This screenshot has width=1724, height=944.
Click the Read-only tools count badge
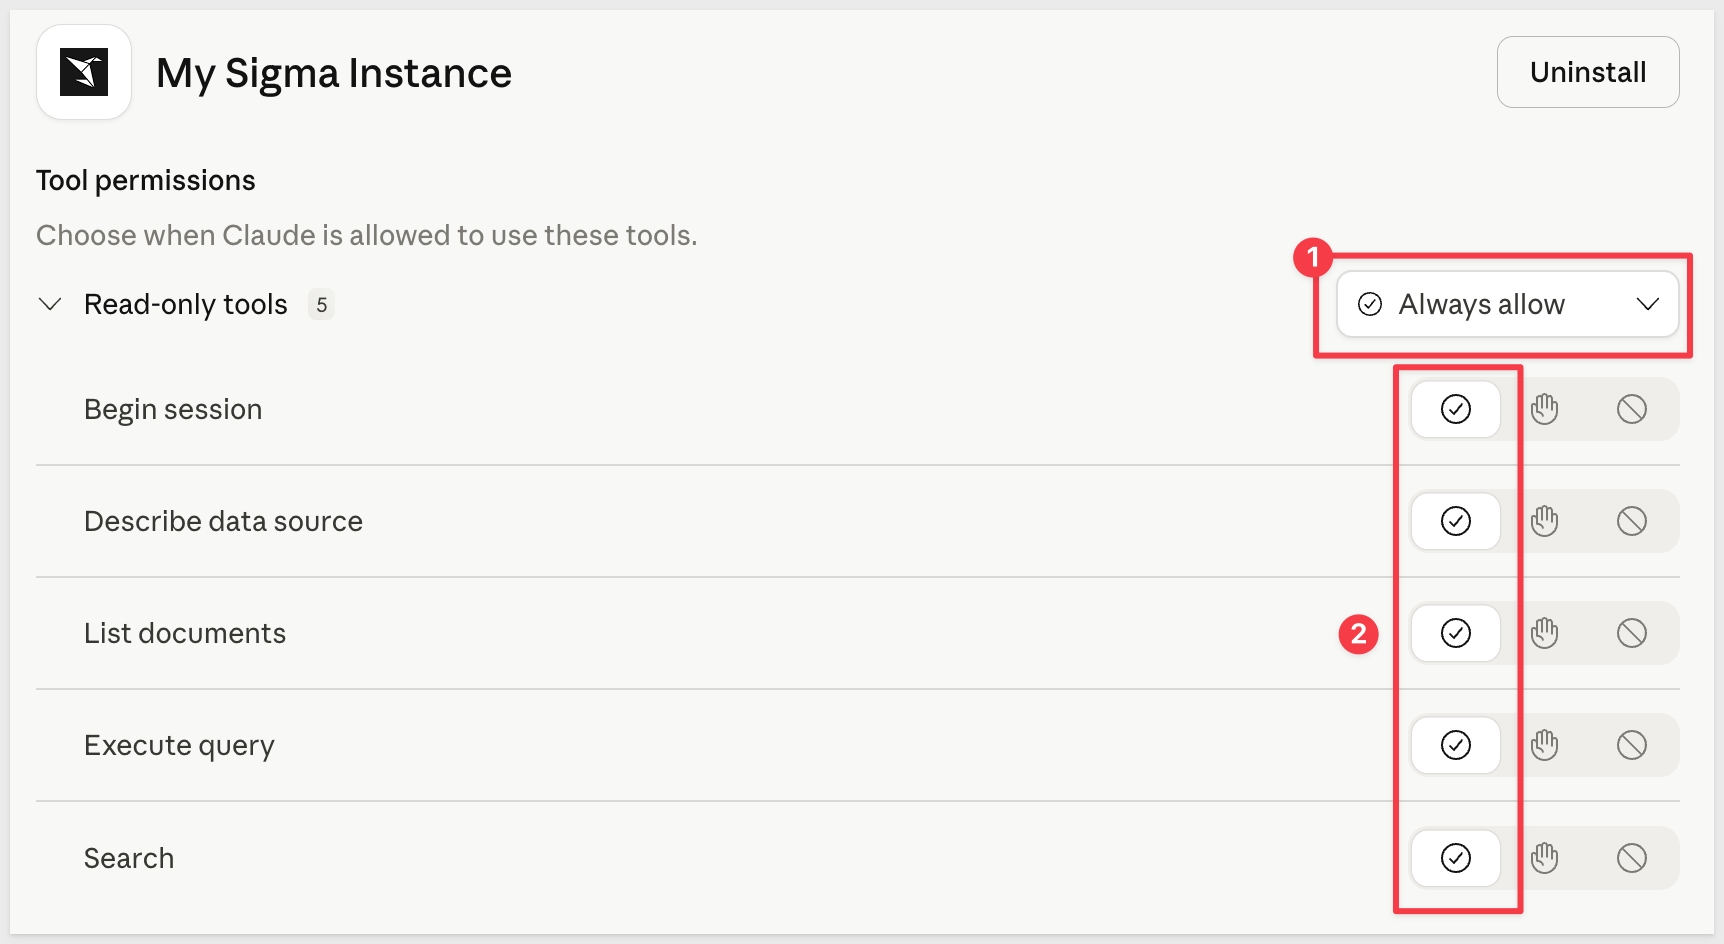pos(321,305)
